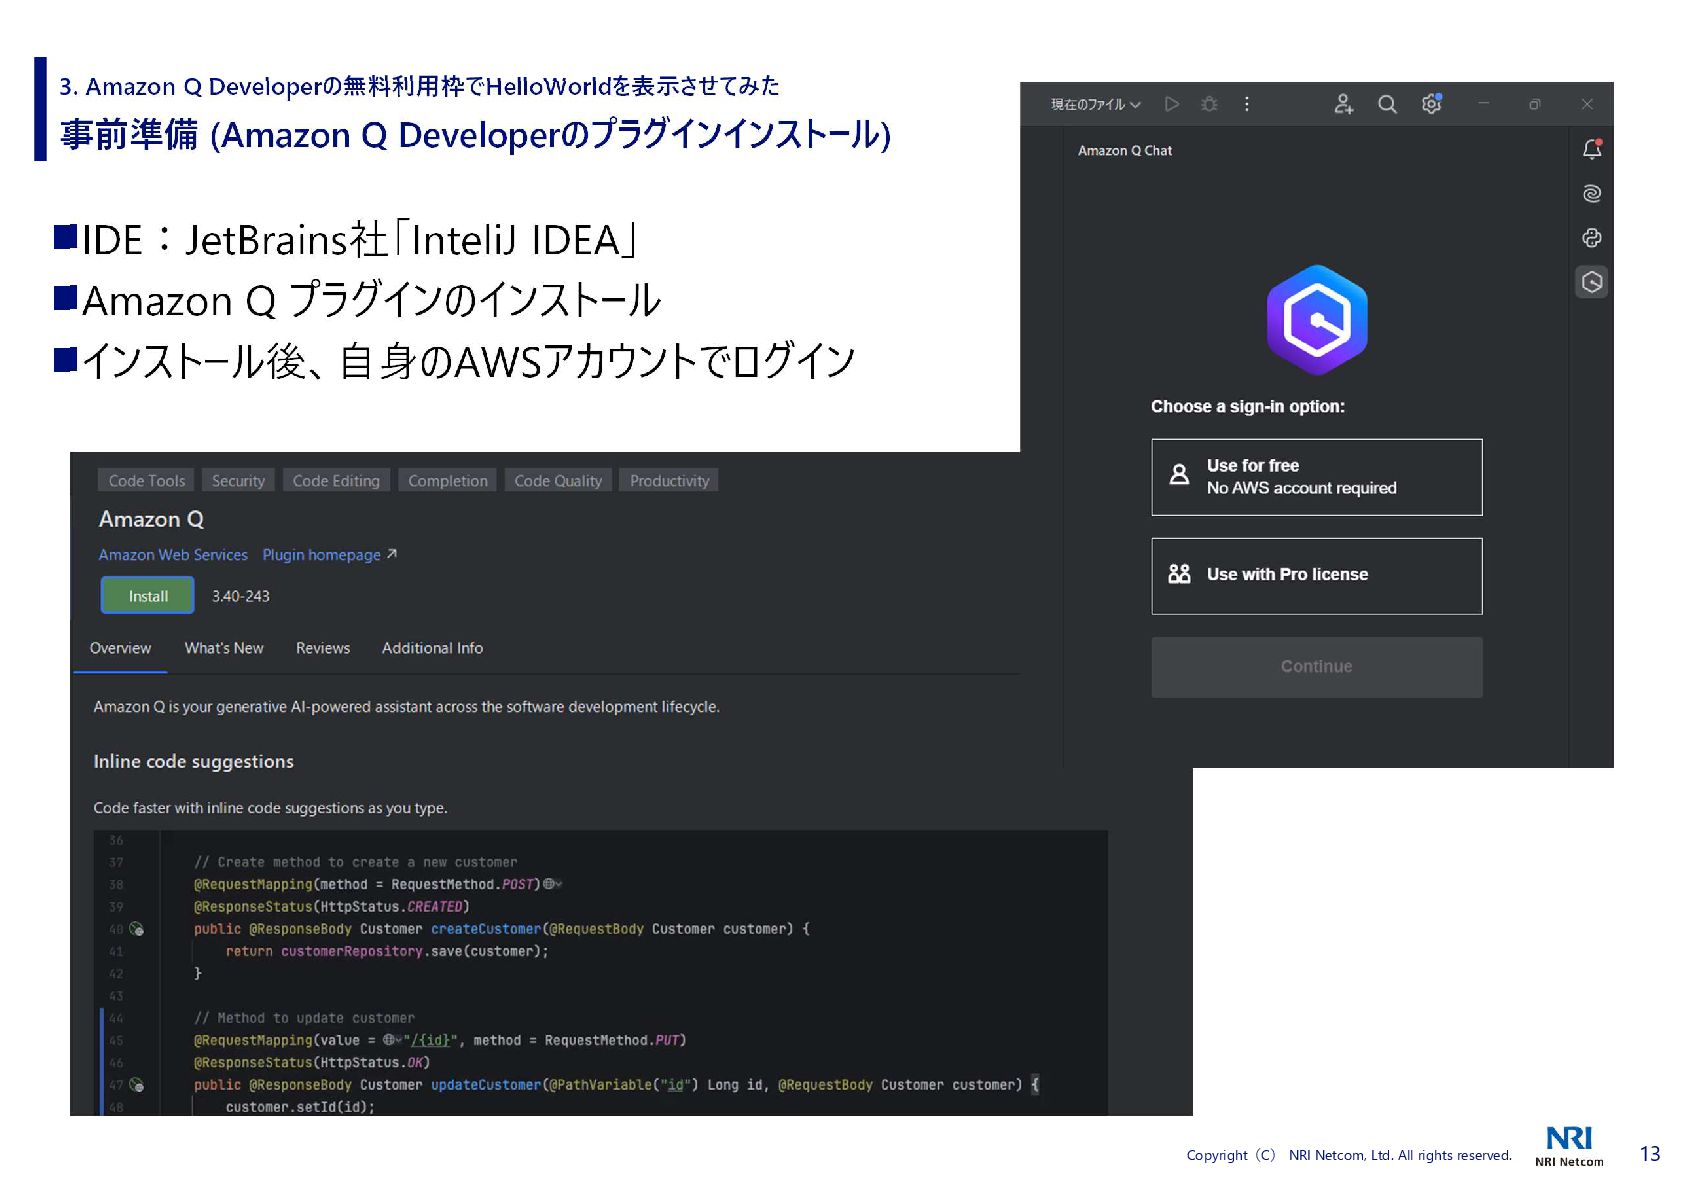Click the Inline code suggestions heading

(x=194, y=762)
